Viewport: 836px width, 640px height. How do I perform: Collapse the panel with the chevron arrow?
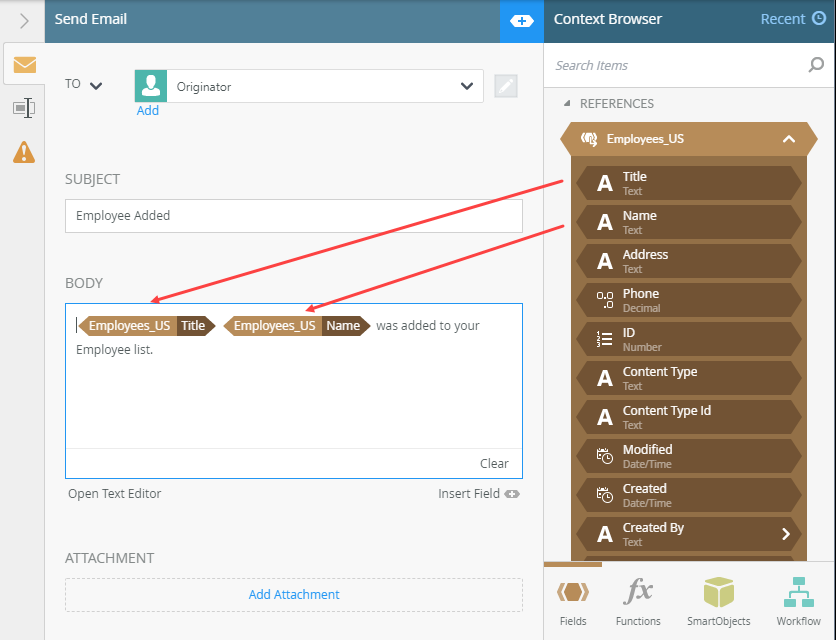(24, 21)
